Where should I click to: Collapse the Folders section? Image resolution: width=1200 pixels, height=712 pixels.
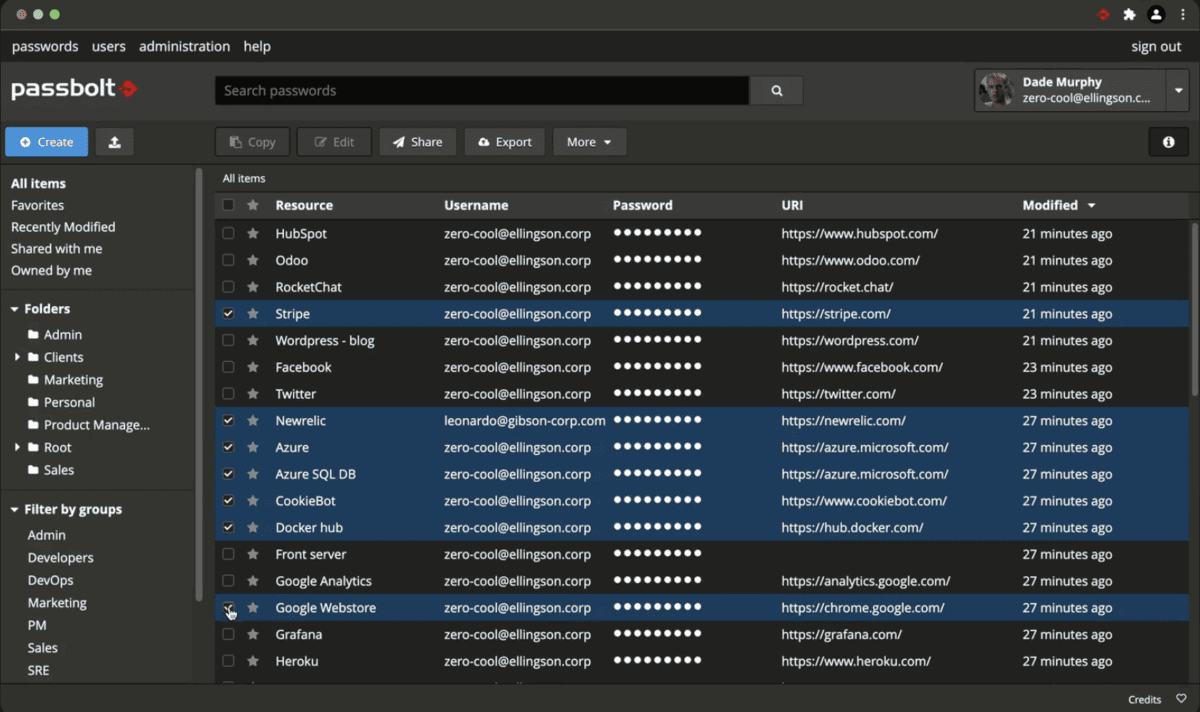[15, 309]
